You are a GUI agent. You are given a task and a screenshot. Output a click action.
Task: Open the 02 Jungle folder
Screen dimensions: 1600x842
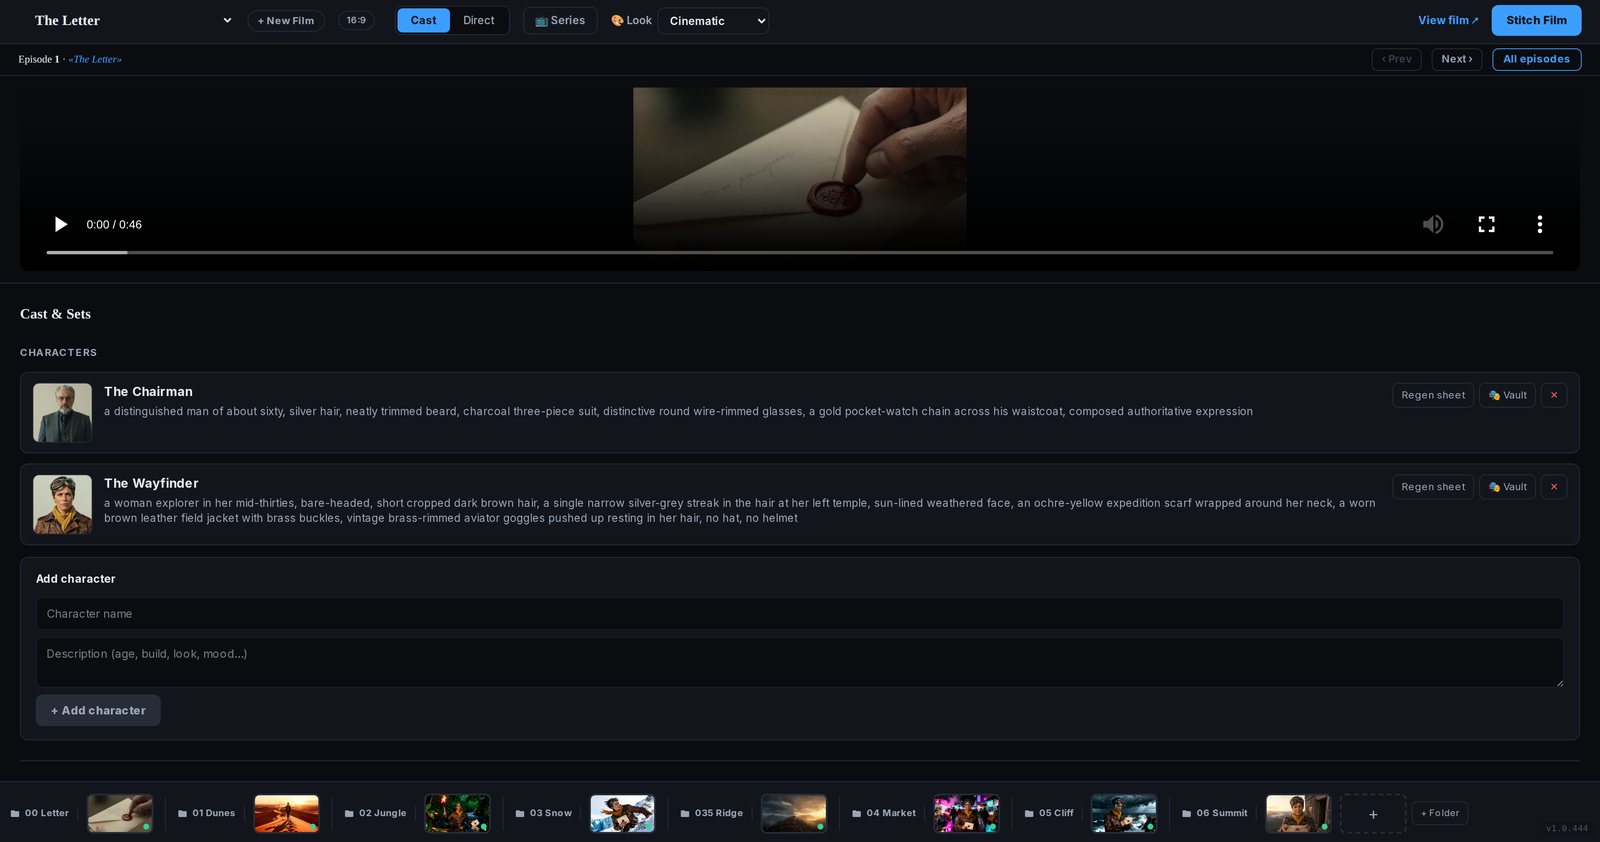pos(376,813)
